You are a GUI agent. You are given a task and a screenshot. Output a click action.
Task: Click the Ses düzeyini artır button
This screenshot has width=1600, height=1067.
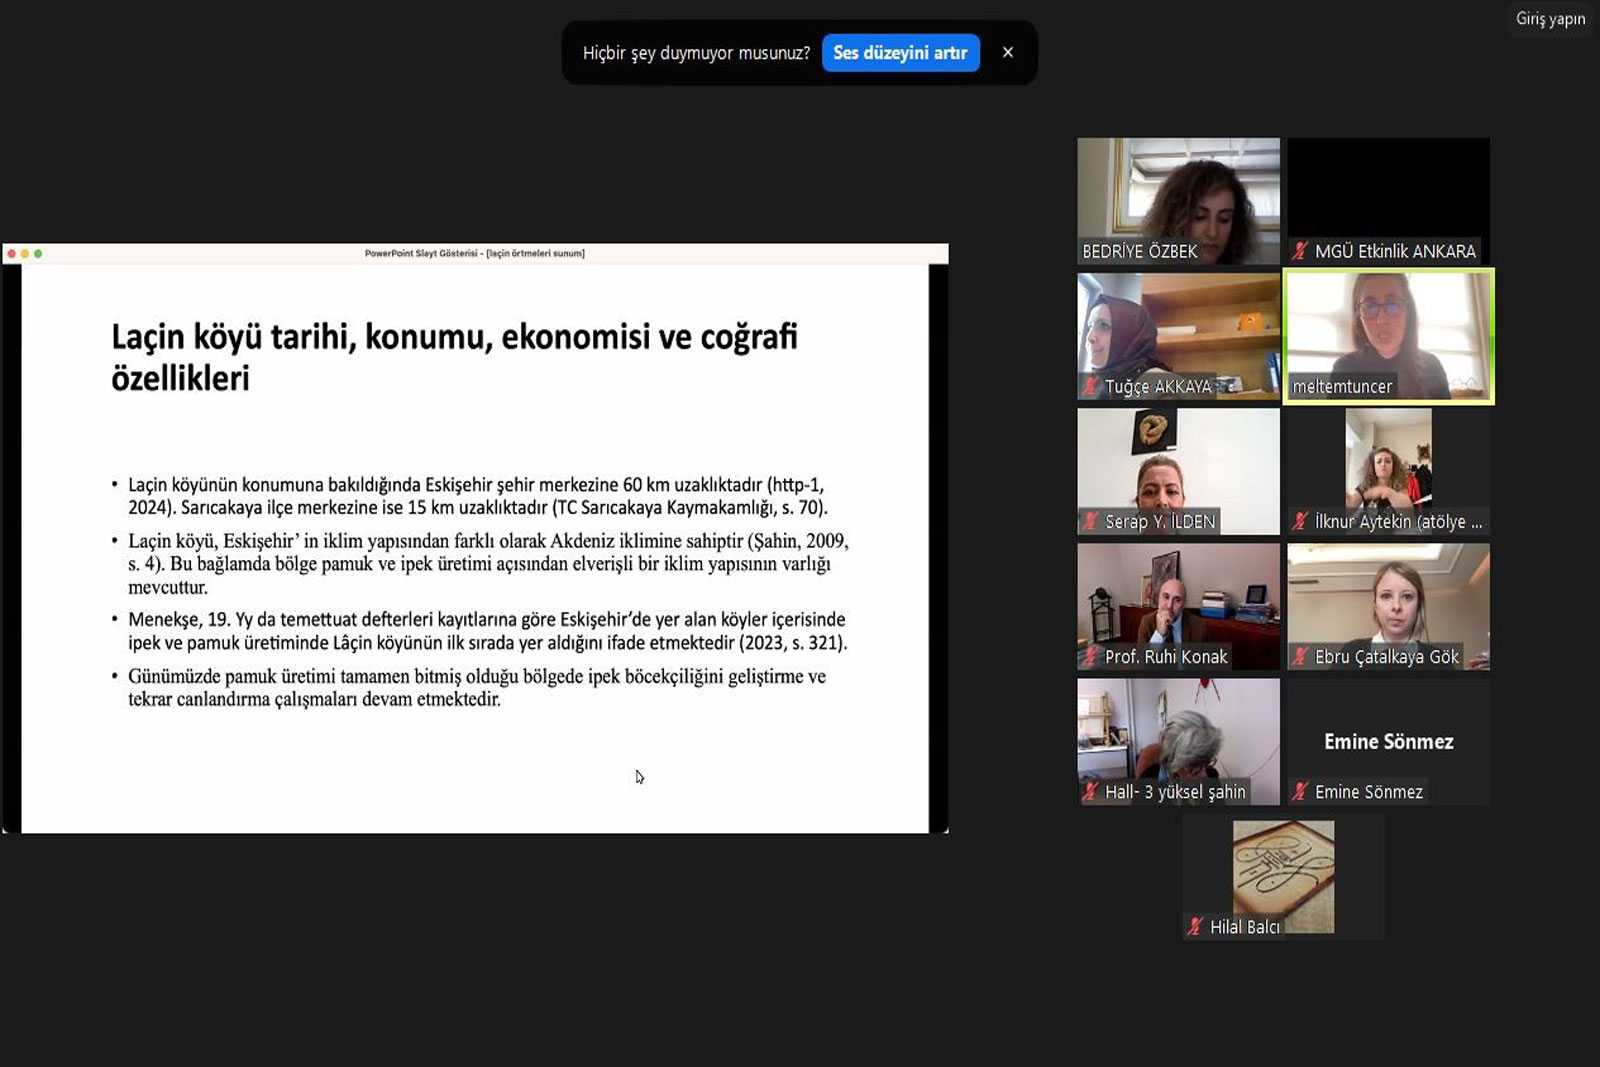(900, 53)
